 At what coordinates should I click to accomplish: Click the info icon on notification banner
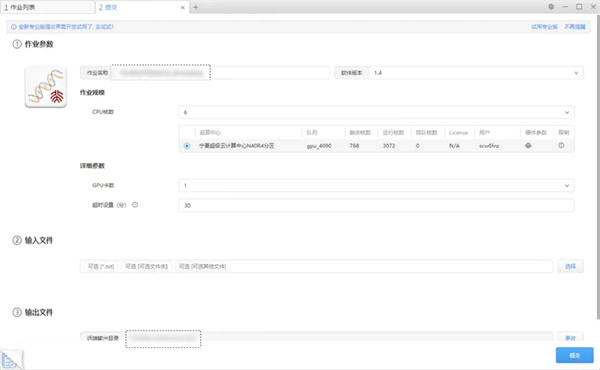14,27
